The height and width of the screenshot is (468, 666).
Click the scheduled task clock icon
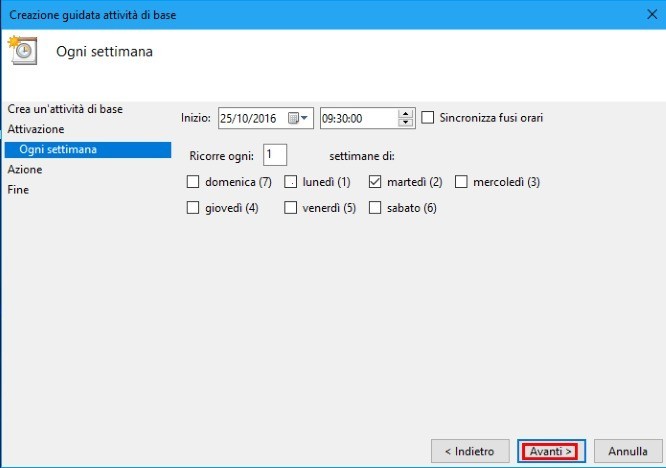22,50
